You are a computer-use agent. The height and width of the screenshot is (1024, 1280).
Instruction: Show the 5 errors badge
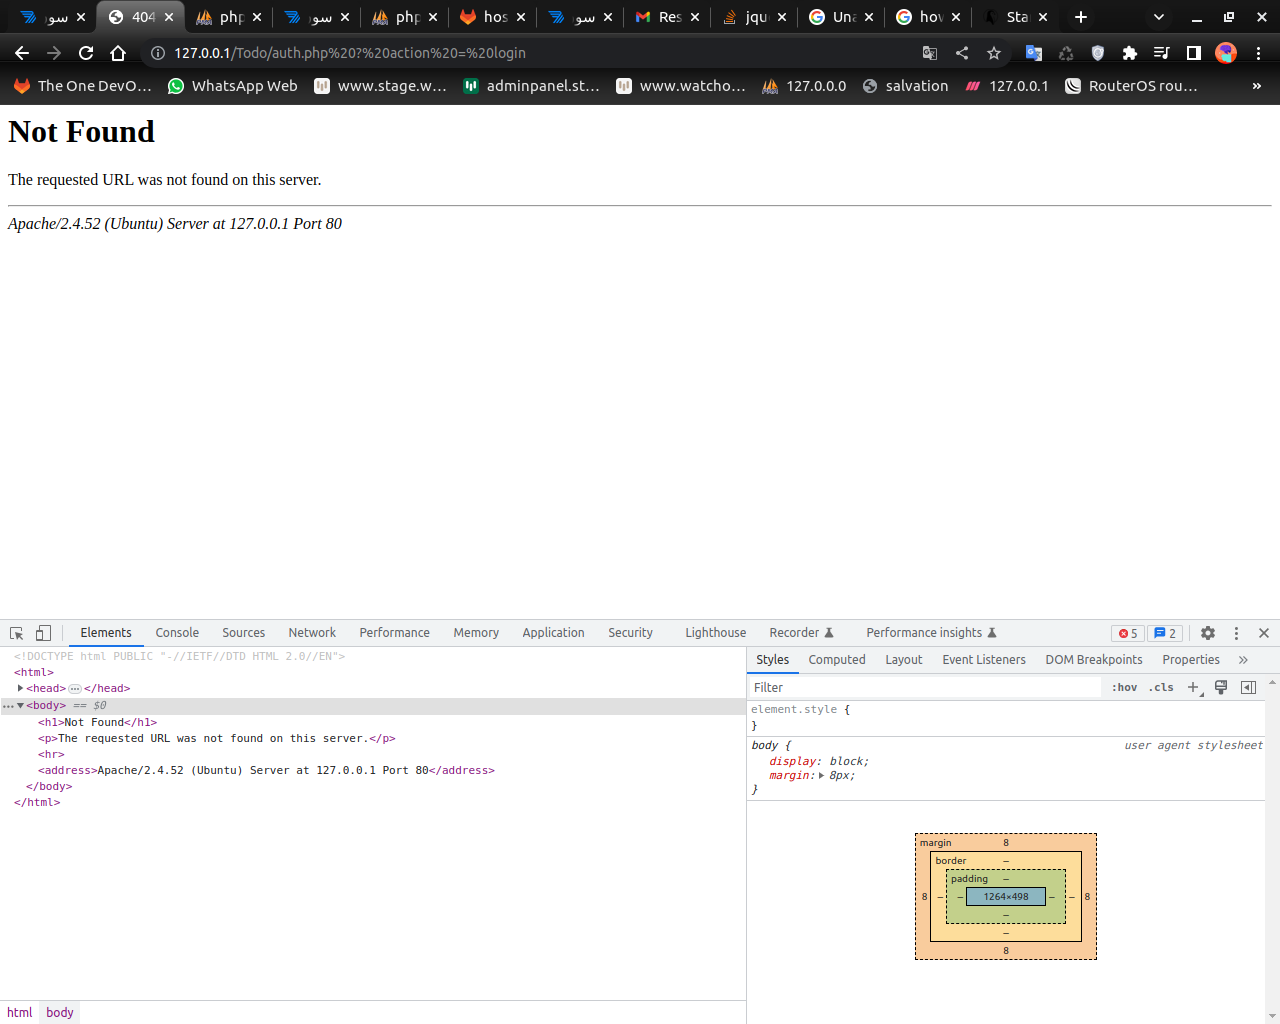click(x=1128, y=633)
